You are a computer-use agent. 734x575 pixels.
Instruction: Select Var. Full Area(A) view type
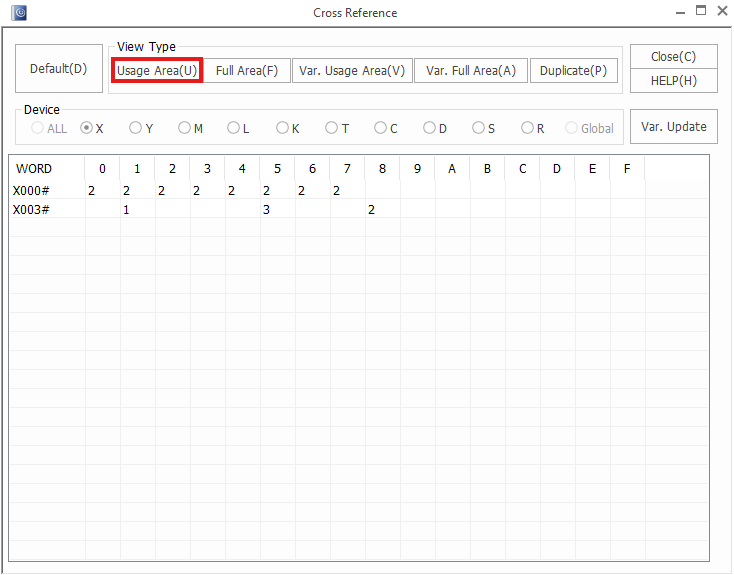(470, 71)
